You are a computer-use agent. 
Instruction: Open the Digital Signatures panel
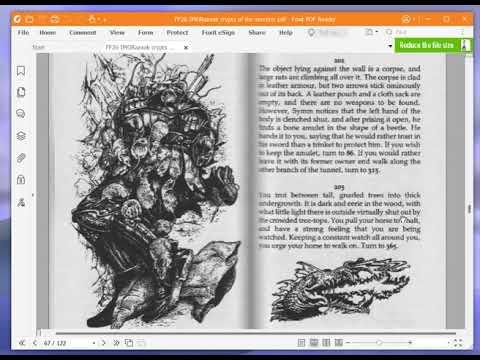click(x=21, y=202)
